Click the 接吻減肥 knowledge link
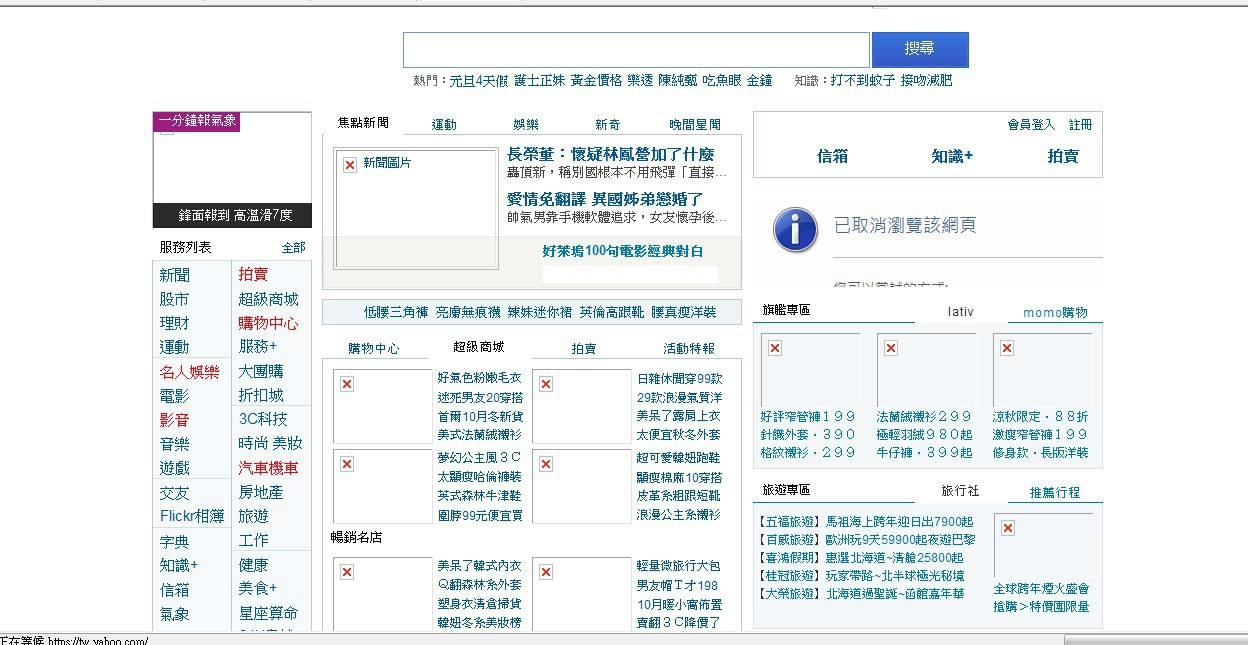This screenshot has height=645, width=1248. point(926,80)
